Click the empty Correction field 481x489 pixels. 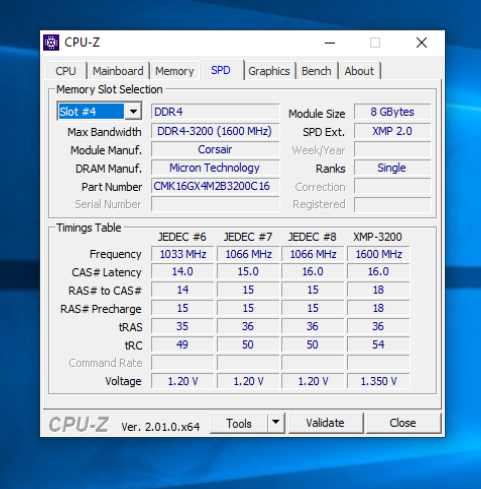click(x=392, y=186)
